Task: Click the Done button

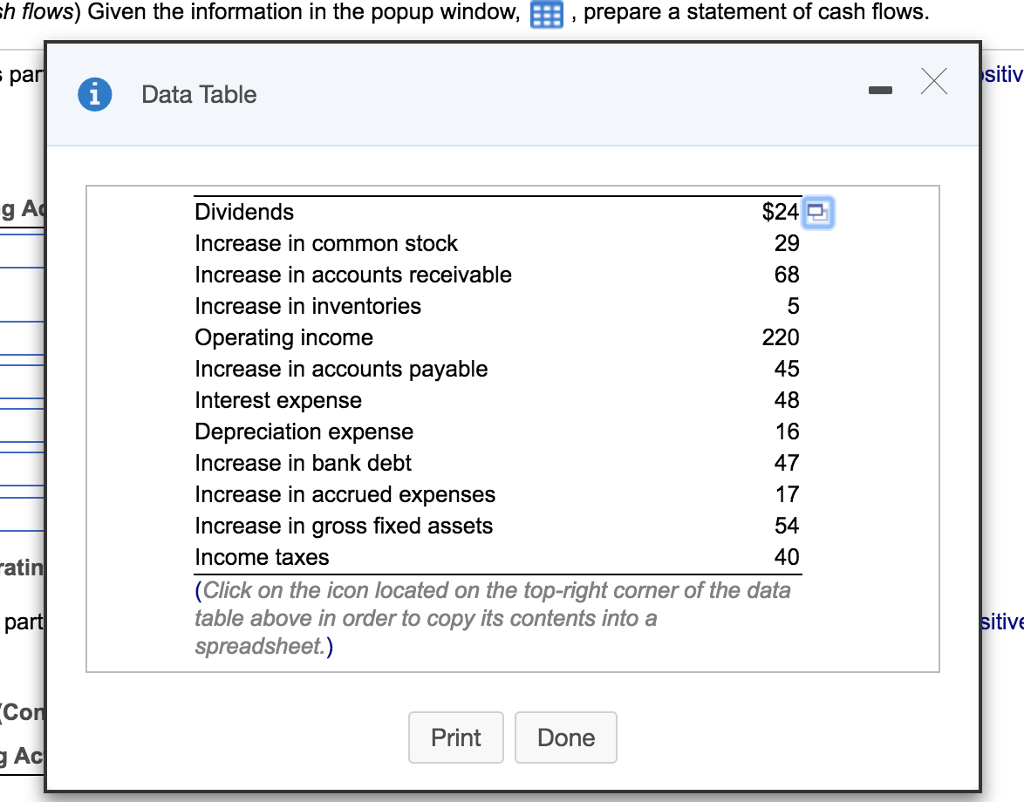Action: [565, 737]
